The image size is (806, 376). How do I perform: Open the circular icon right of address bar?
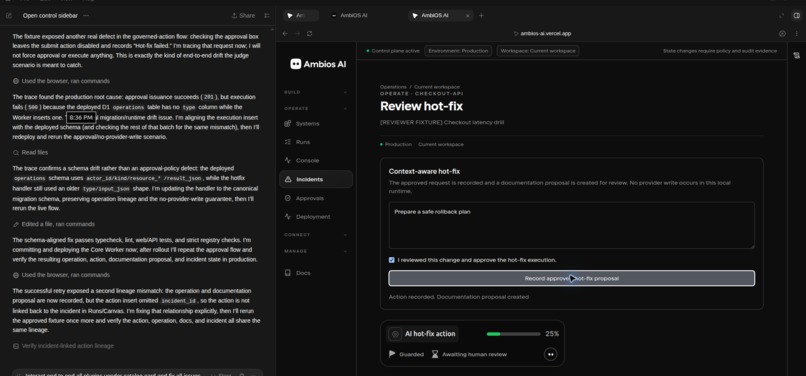click(782, 33)
